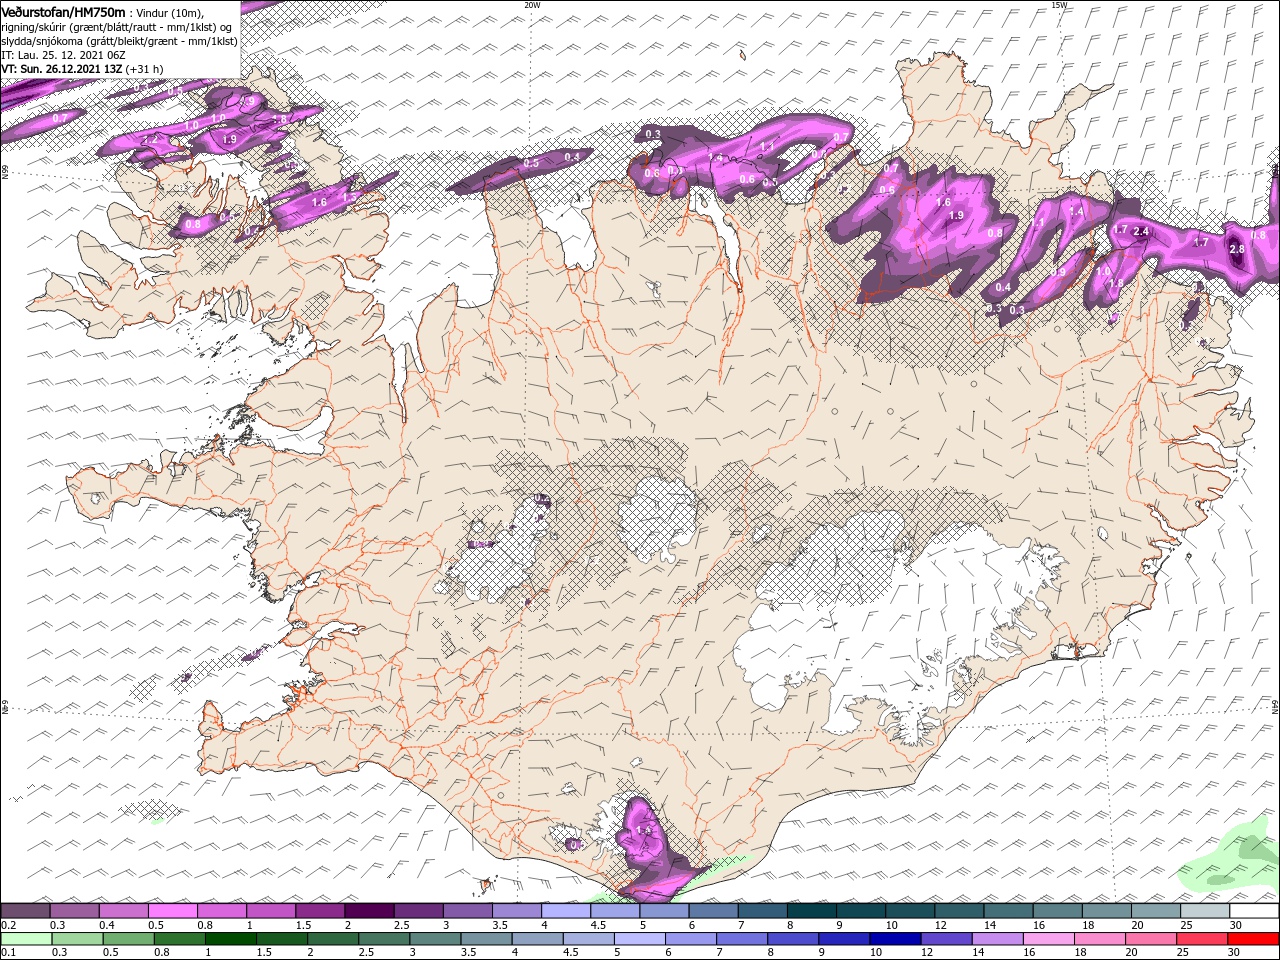Click the 'Vindur (10m)' text in header
Screen dimensions: 1280x960
(x=169, y=12)
